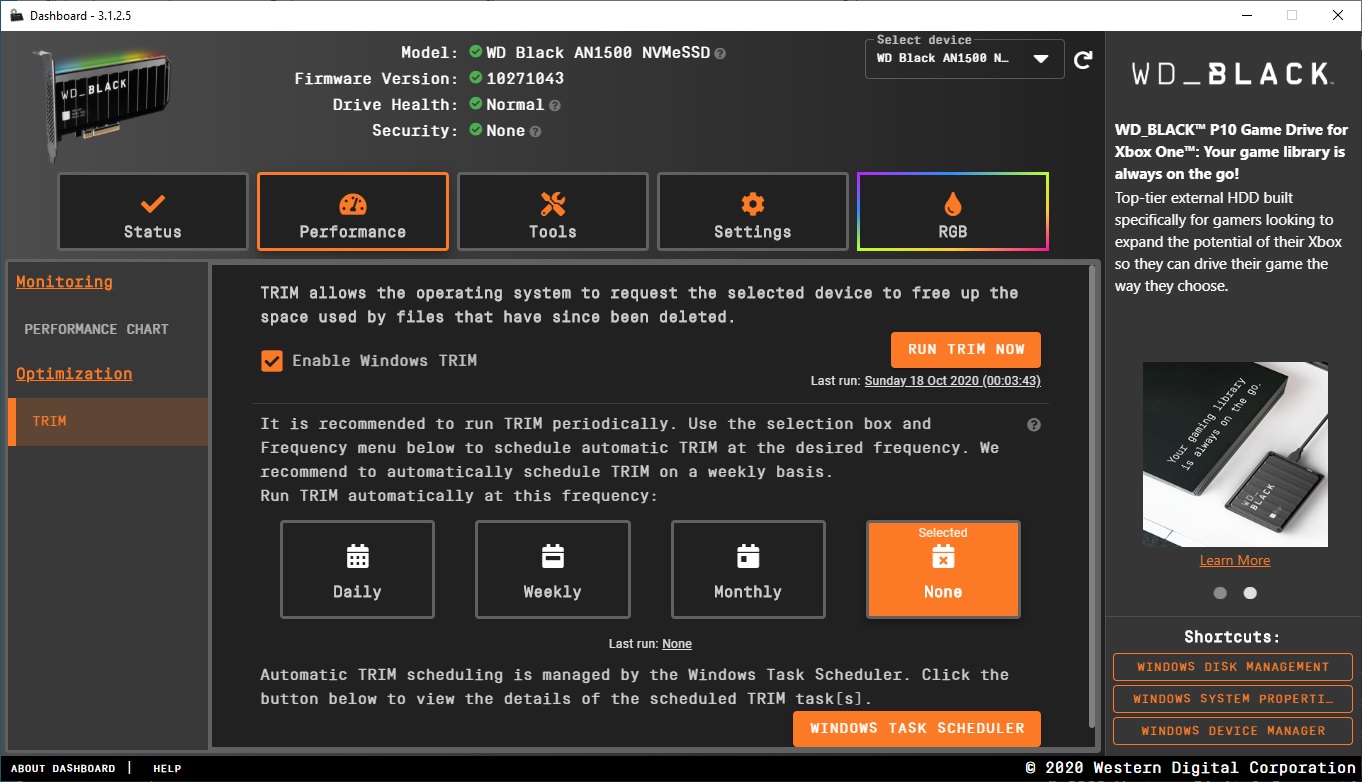Click the scheduled last run None link
1362x782 pixels.
[x=677, y=644]
